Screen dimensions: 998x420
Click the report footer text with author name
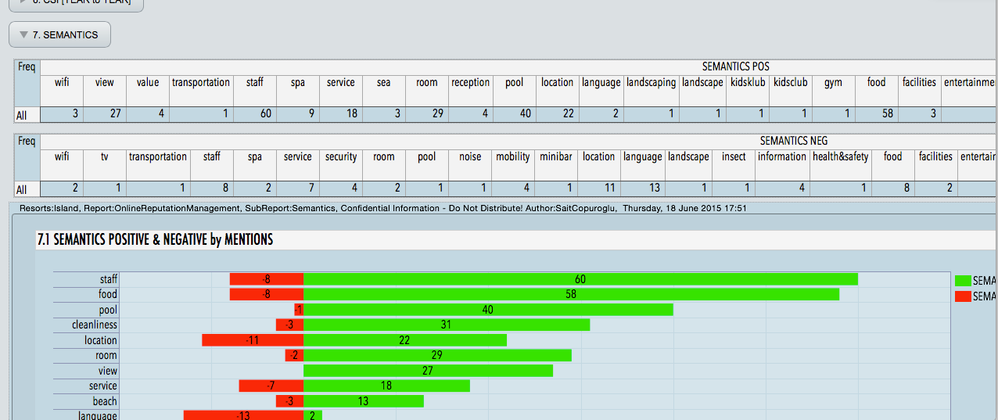point(383,207)
